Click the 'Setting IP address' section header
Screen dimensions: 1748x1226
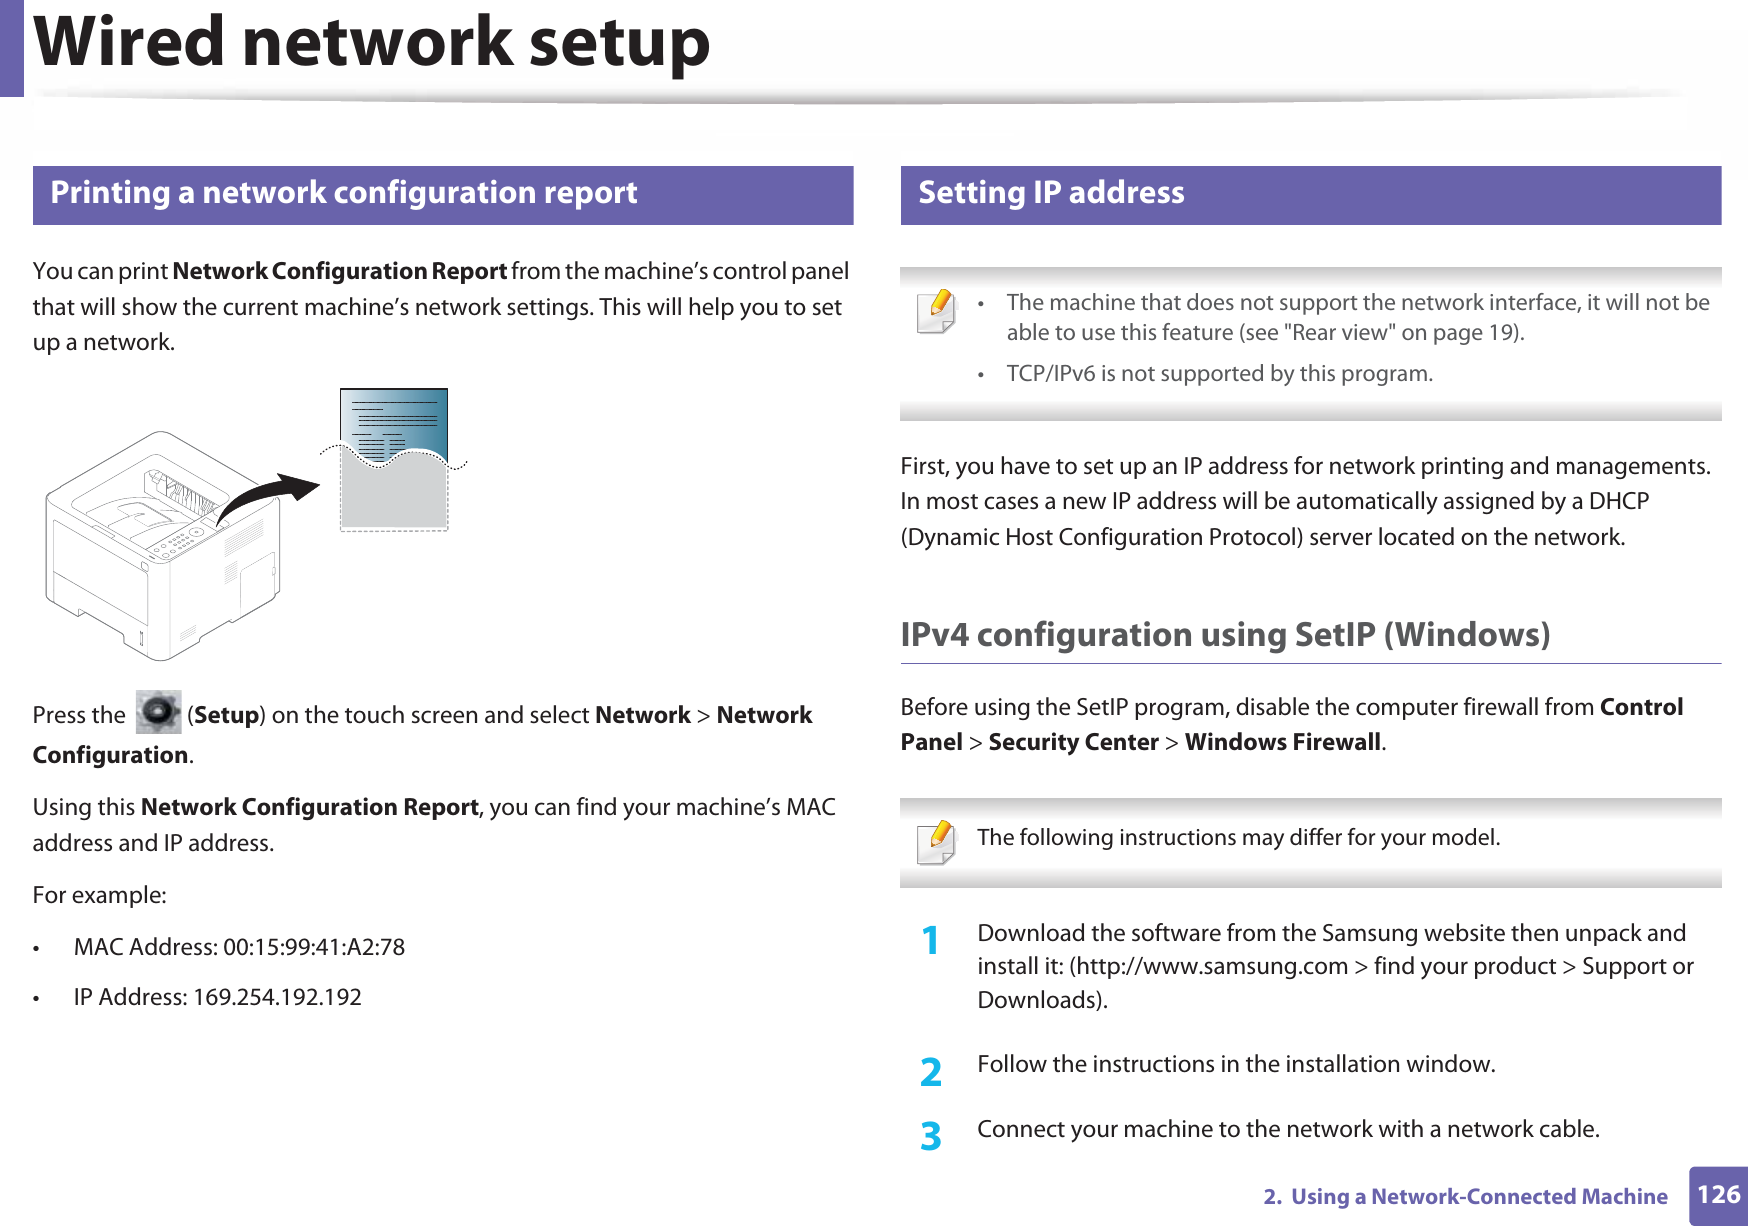pyautogui.click(x=1051, y=193)
